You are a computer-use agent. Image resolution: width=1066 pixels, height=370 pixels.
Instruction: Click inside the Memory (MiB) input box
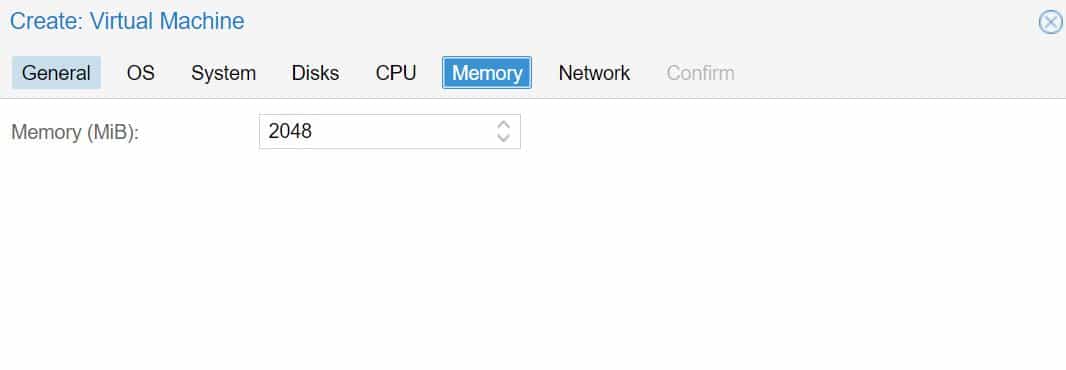coord(390,131)
